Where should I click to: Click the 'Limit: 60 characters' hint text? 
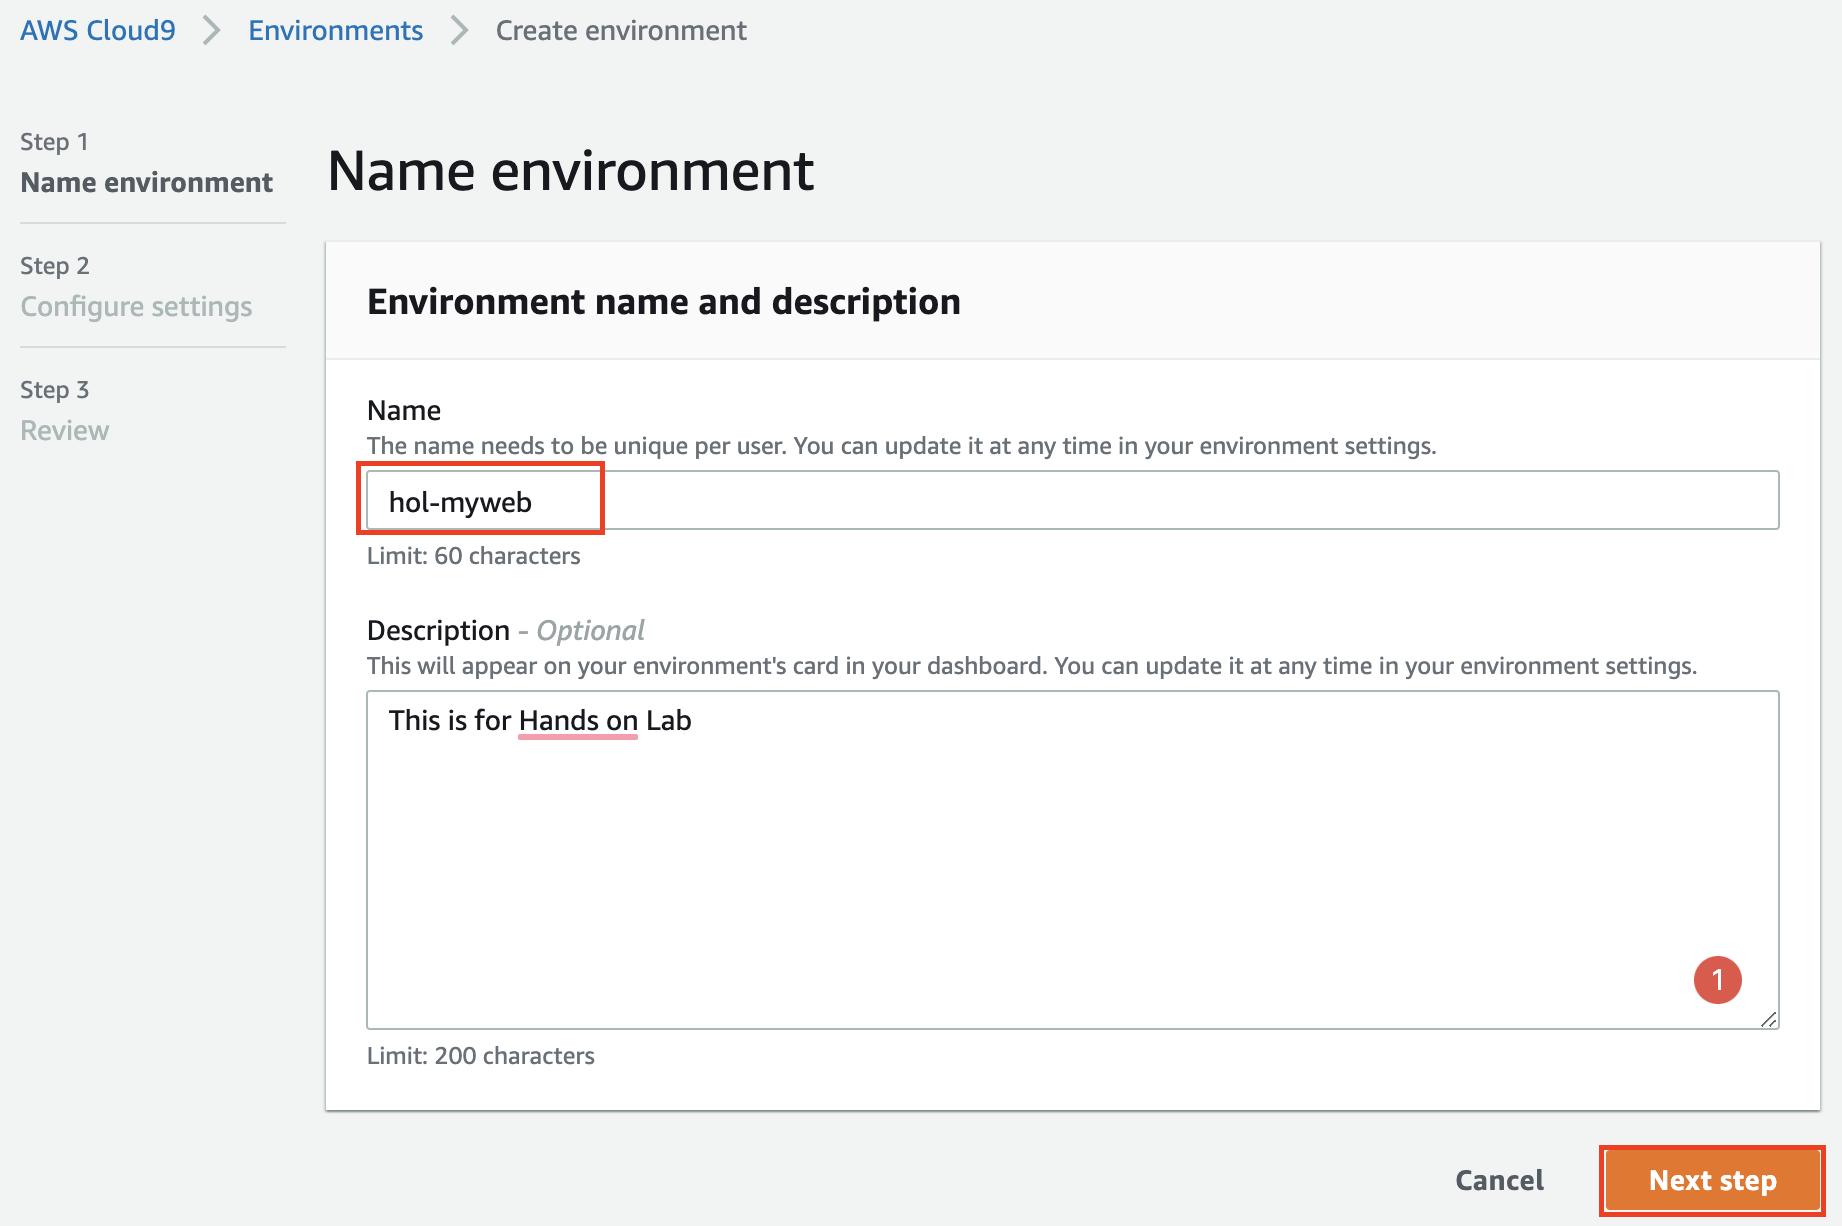click(473, 556)
